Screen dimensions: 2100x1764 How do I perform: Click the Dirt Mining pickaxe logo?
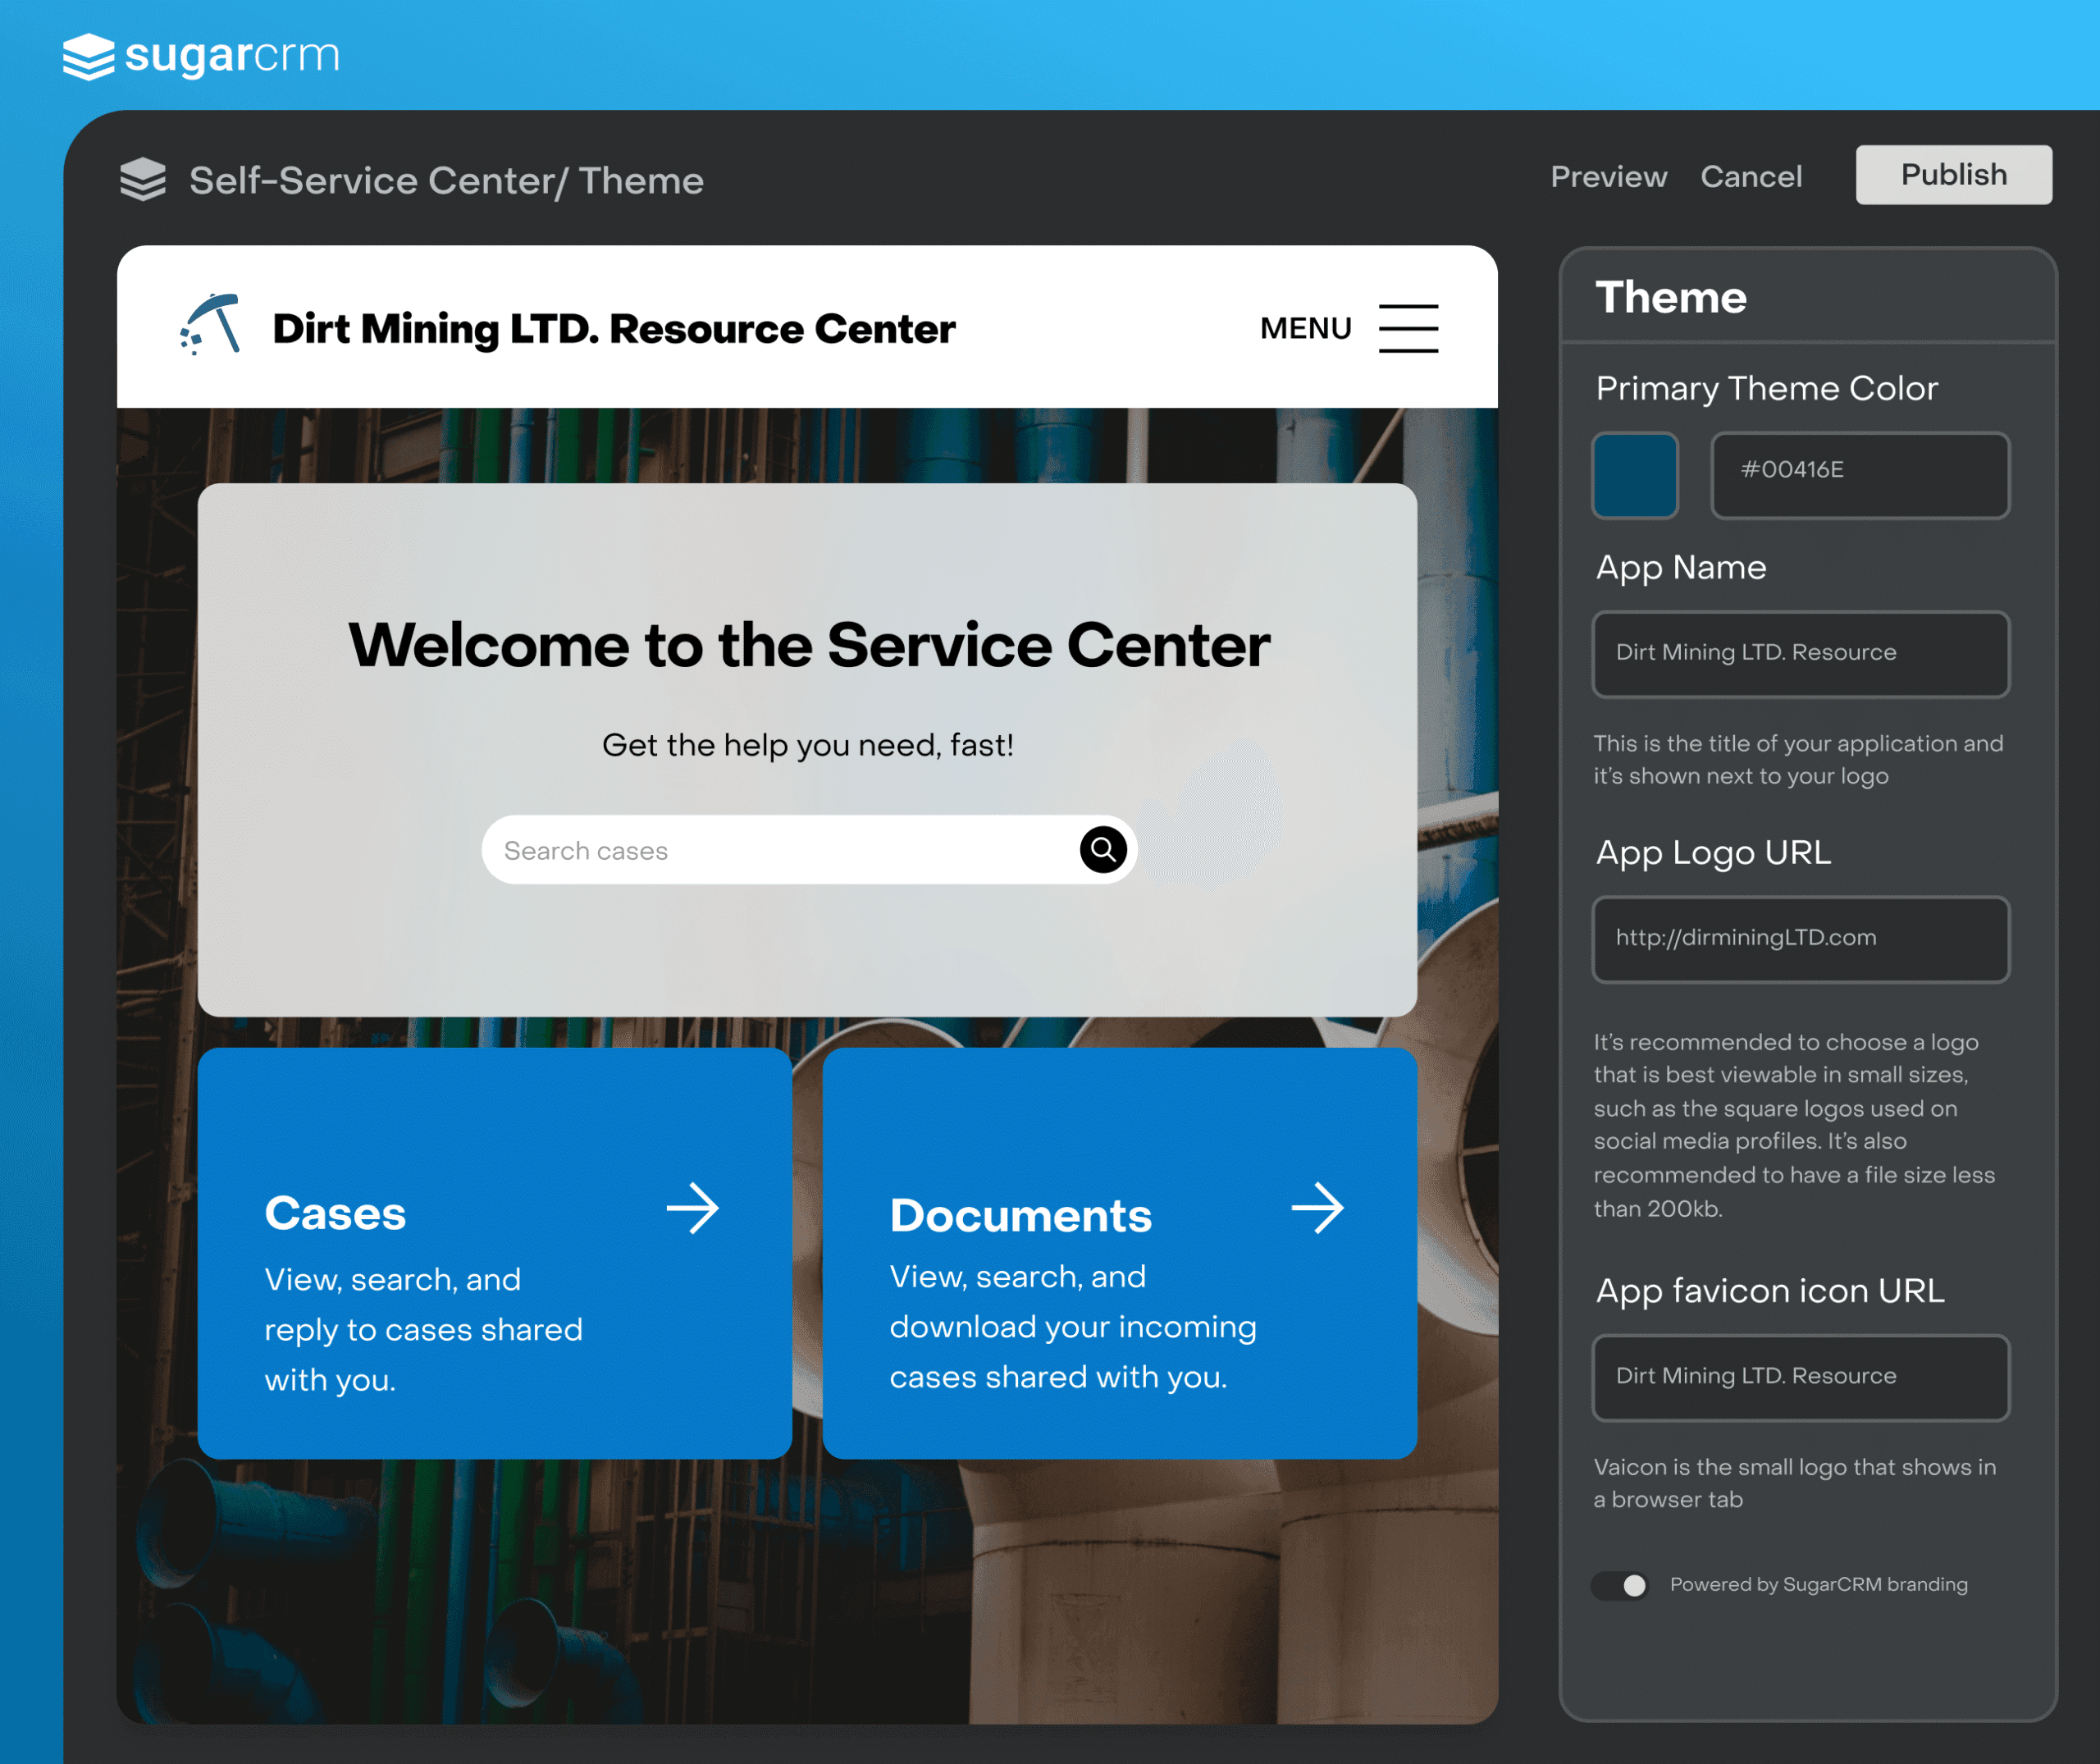pyautogui.click(x=211, y=325)
